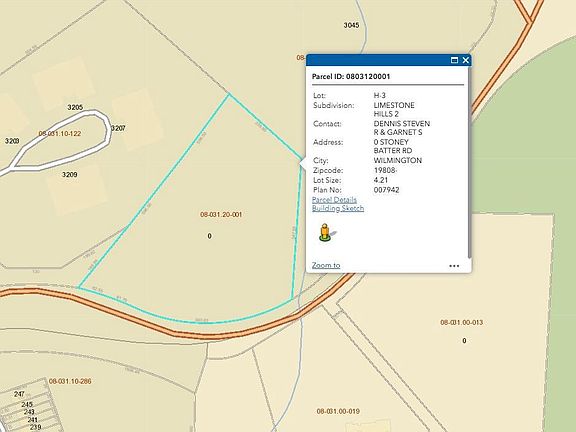Image resolution: width=576 pixels, height=432 pixels.
Task: Select parcel label 08-031.10-122
Action: click(60, 134)
